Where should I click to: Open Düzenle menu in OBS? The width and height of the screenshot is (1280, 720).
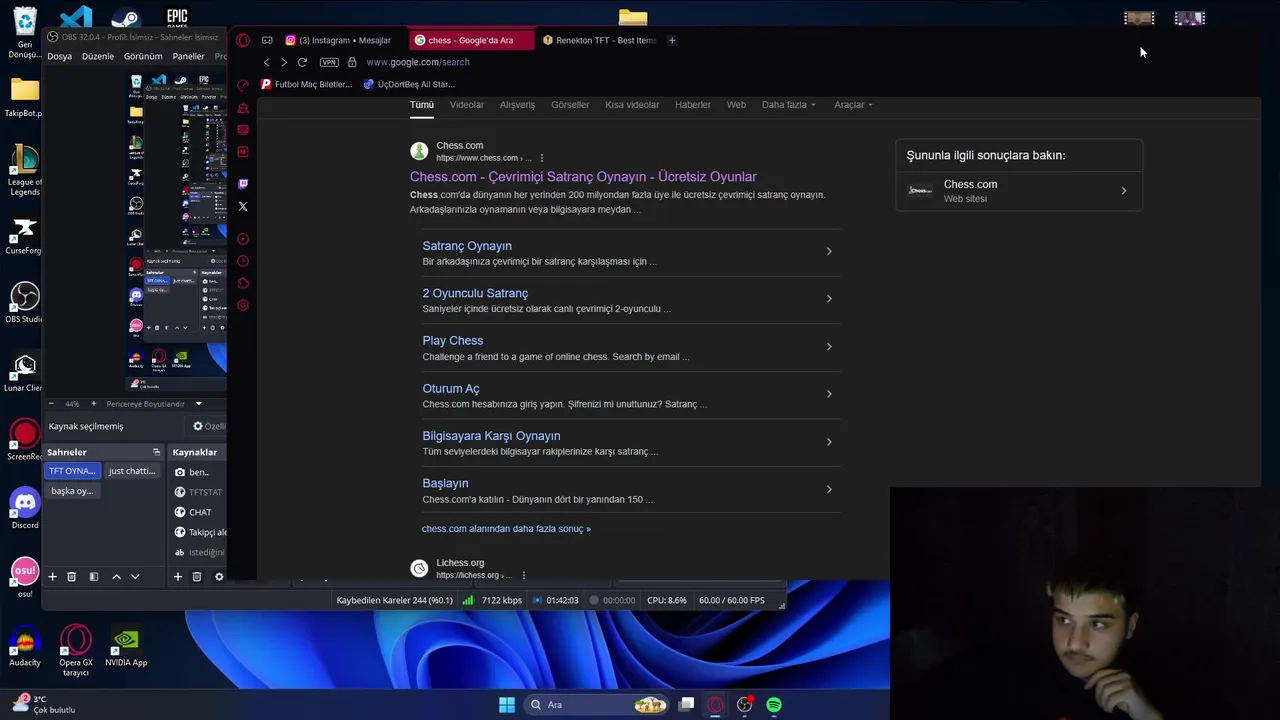97,56
